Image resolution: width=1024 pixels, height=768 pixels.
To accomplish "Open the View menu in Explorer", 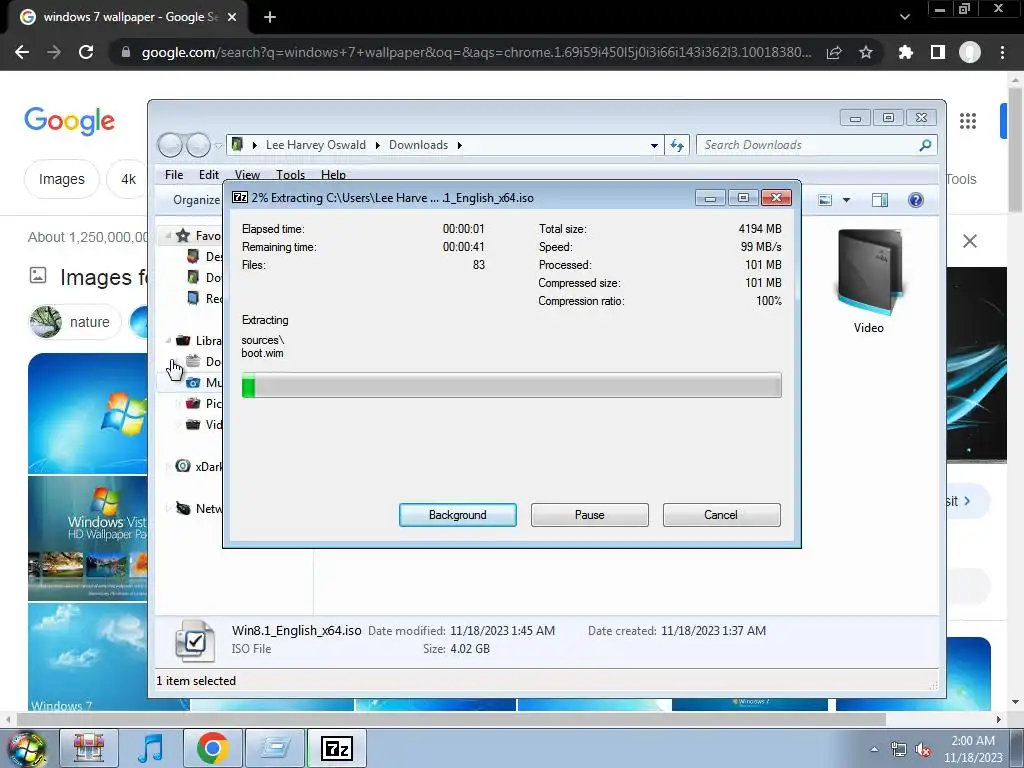I will pos(248,174).
